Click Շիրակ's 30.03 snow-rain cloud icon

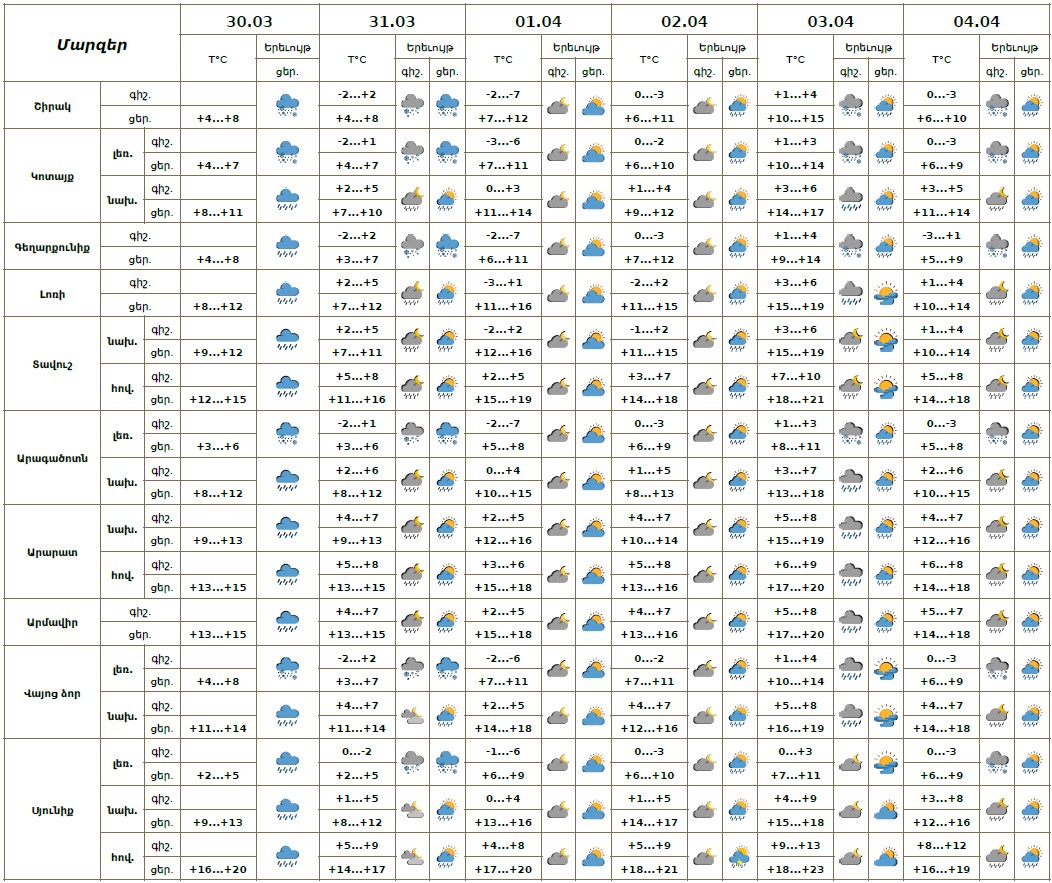(288, 105)
